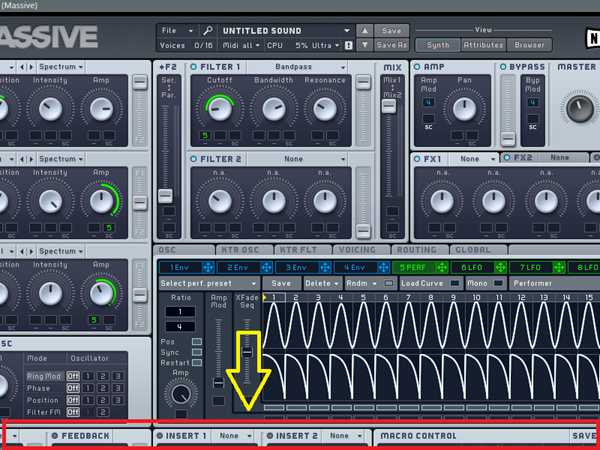Click the Performer Amp knob
Screen dimensions: 600x450
pyautogui.click(x=181, y=394)
